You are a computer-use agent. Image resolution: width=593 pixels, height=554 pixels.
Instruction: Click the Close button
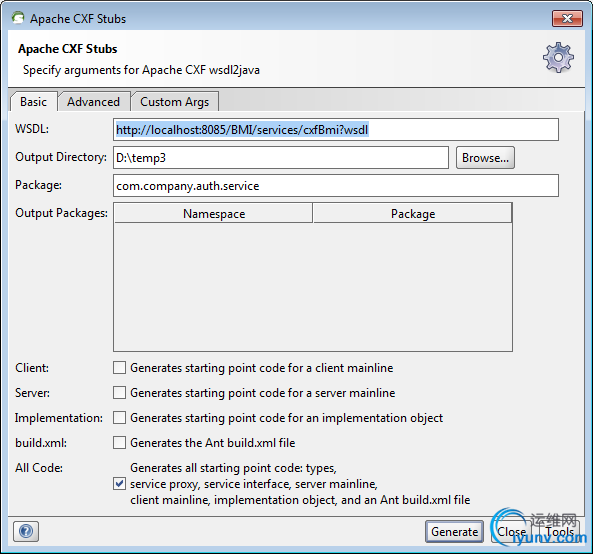point(511,532)
